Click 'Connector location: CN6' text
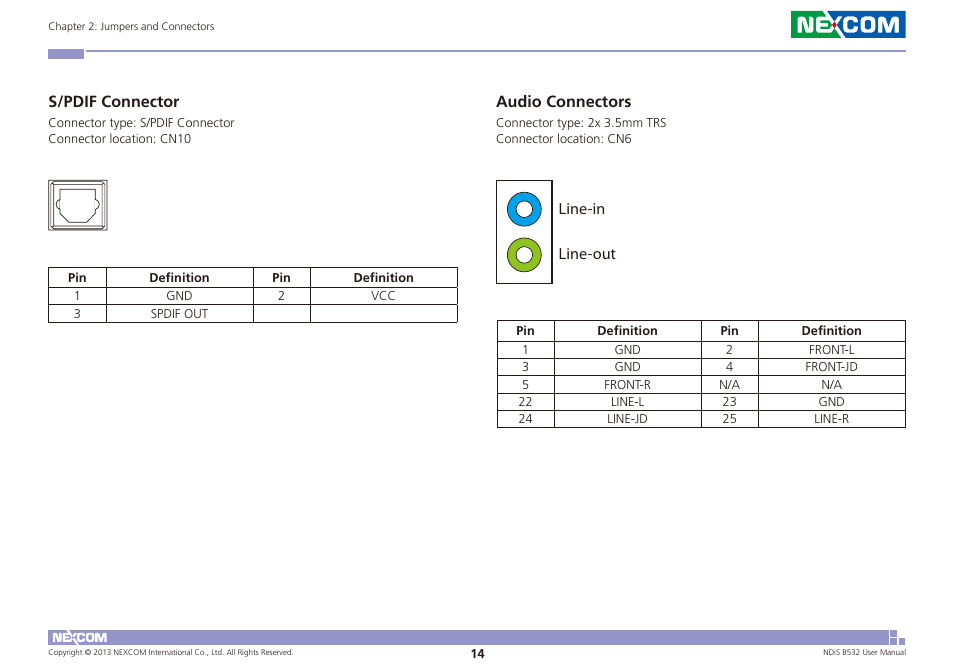Image resolution: width=954 pixels, height=672 pixels. click(564, 139)
